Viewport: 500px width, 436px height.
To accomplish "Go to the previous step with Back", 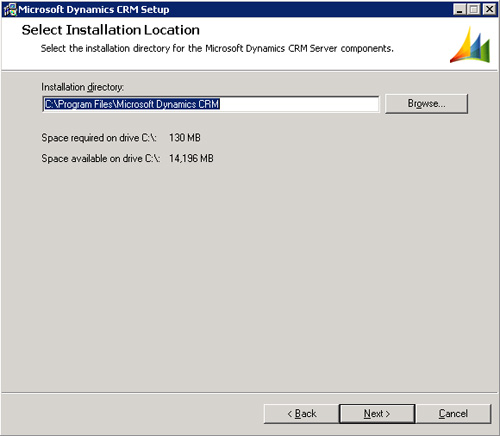I will click(x=301, y=414).
